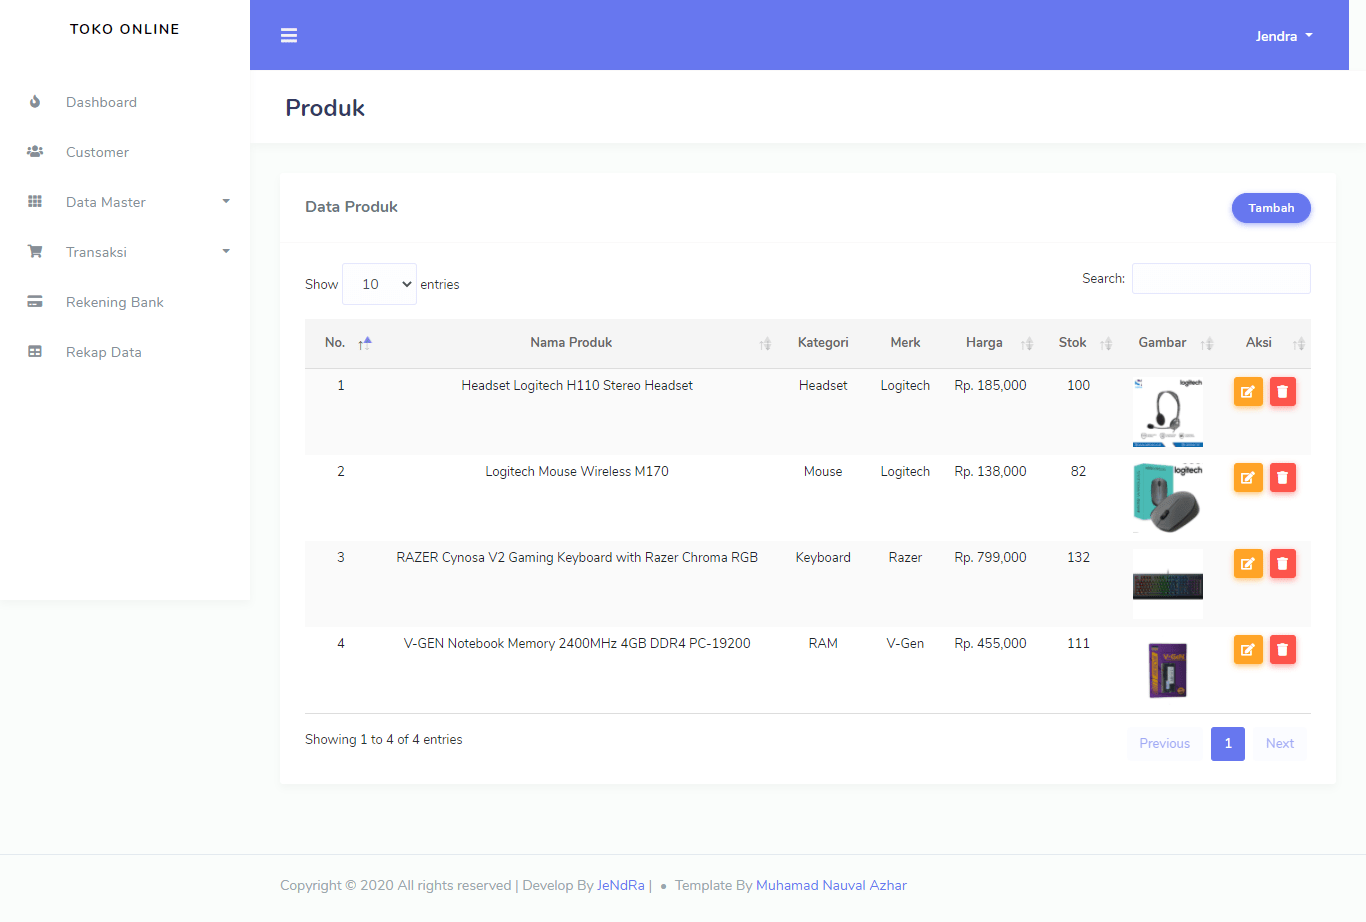Click the price 'Rp. 799,000'
The image size is (1366, 922).
coord(990,557)
